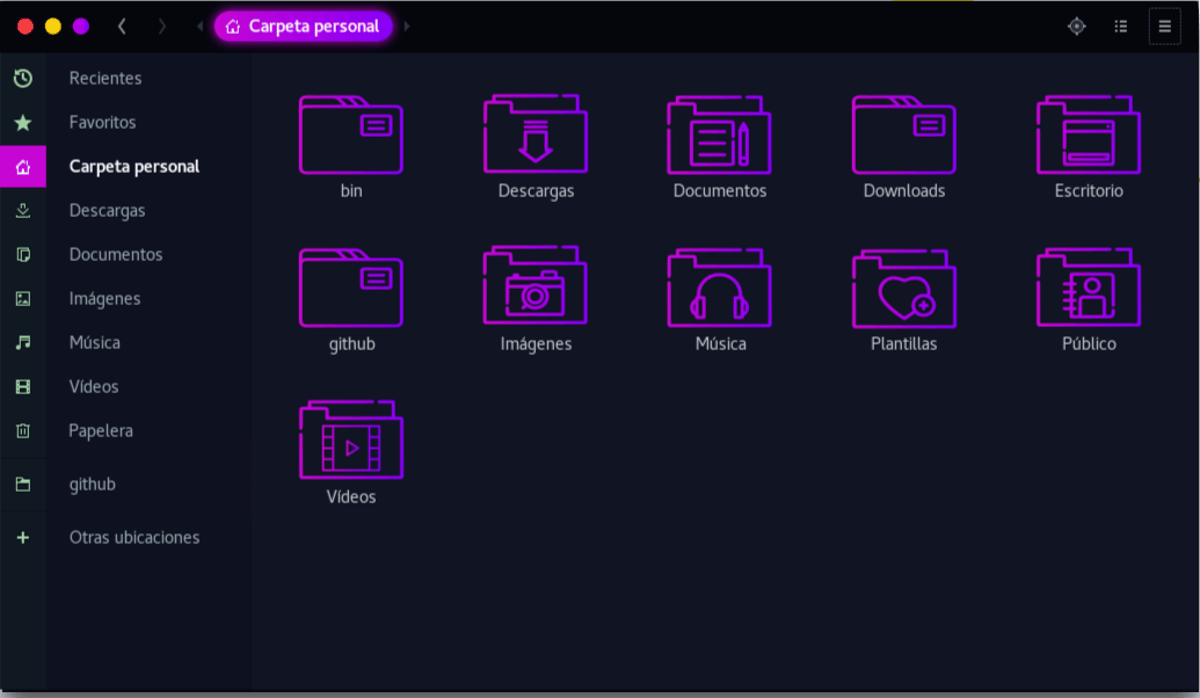This screenshot has width=1200, height=698.
Task: Open the Escritorio folder
Action: tap(1088, 136)
